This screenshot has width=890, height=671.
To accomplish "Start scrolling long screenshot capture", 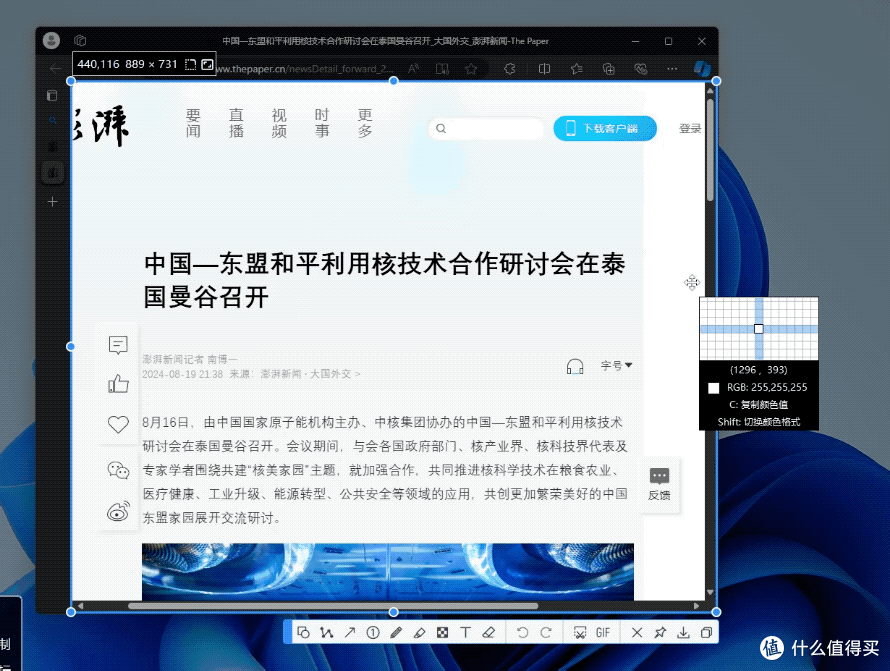I will pos(580,632).
